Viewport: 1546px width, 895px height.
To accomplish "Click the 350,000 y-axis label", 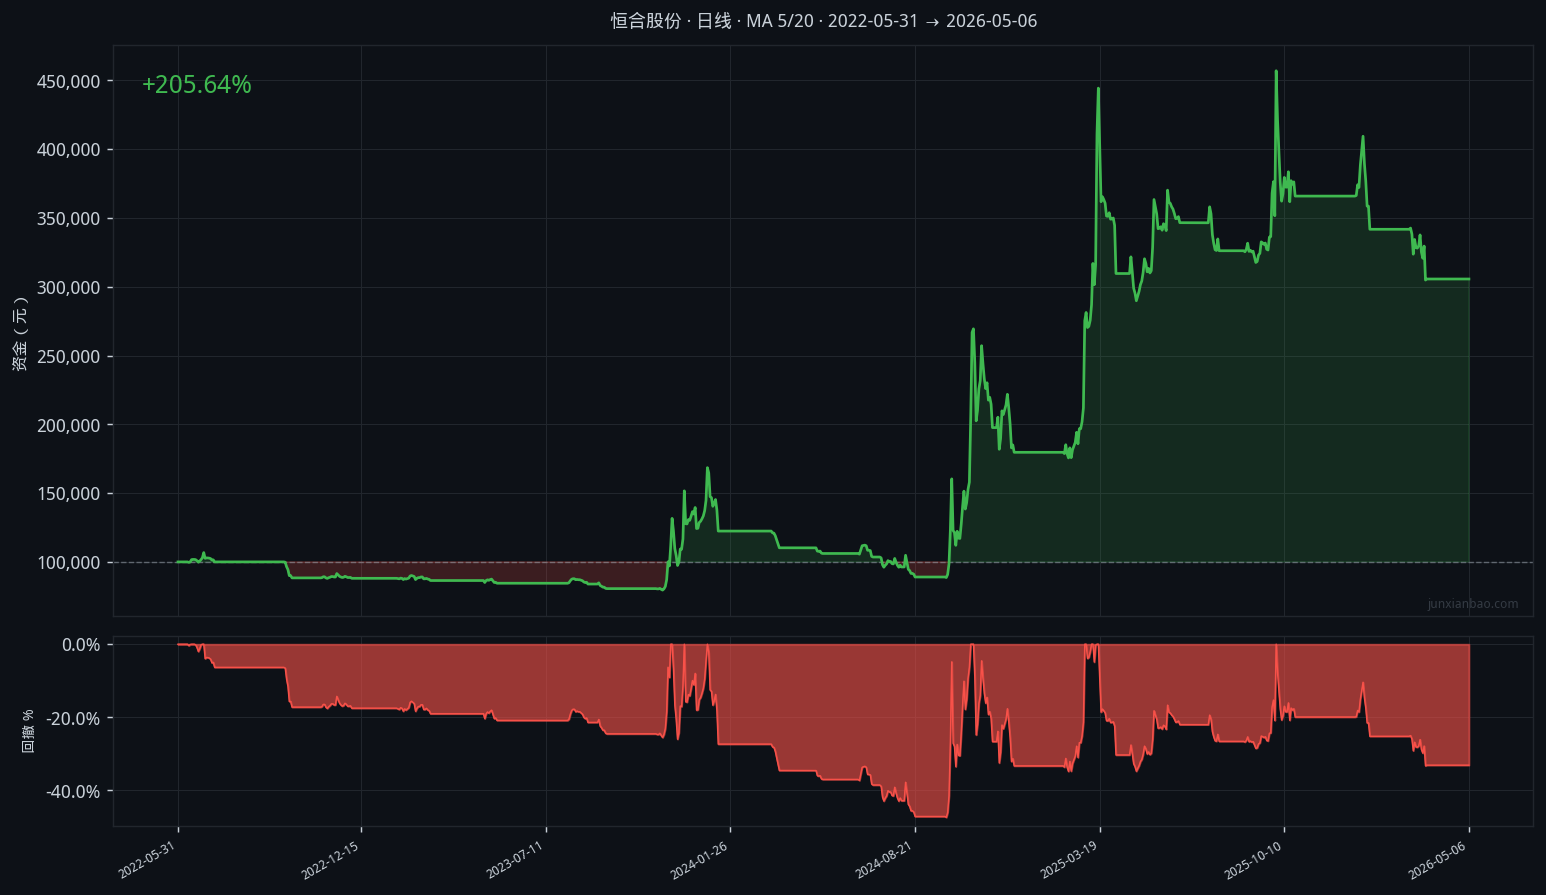I will coord(69,219).
